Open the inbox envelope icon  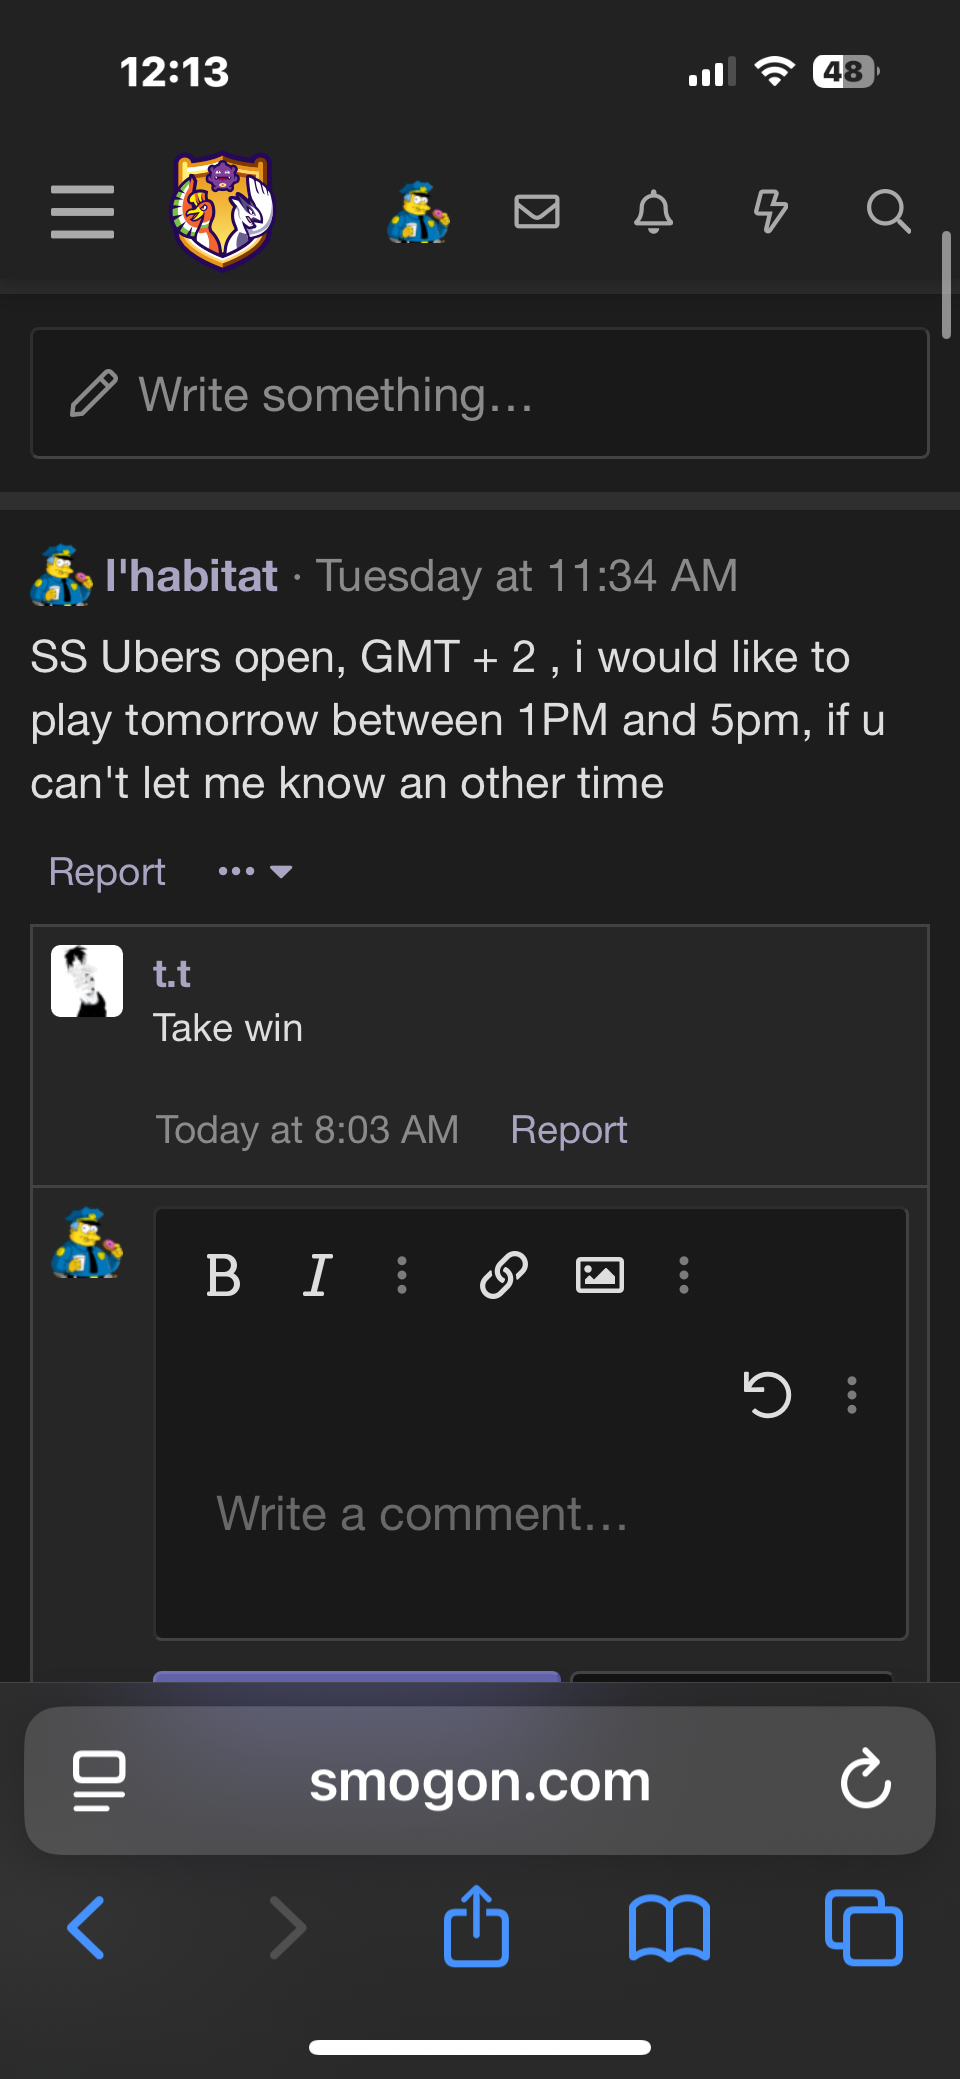(537, 212)
